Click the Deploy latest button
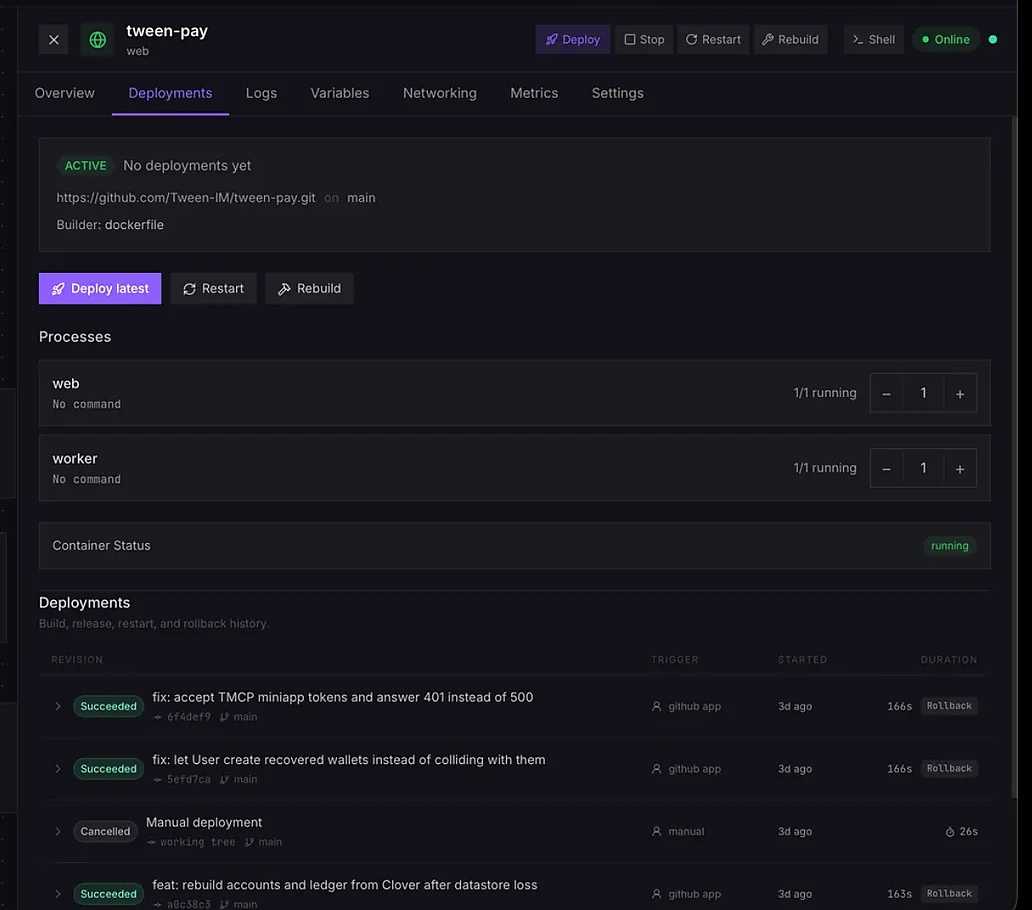 (100, 289)
